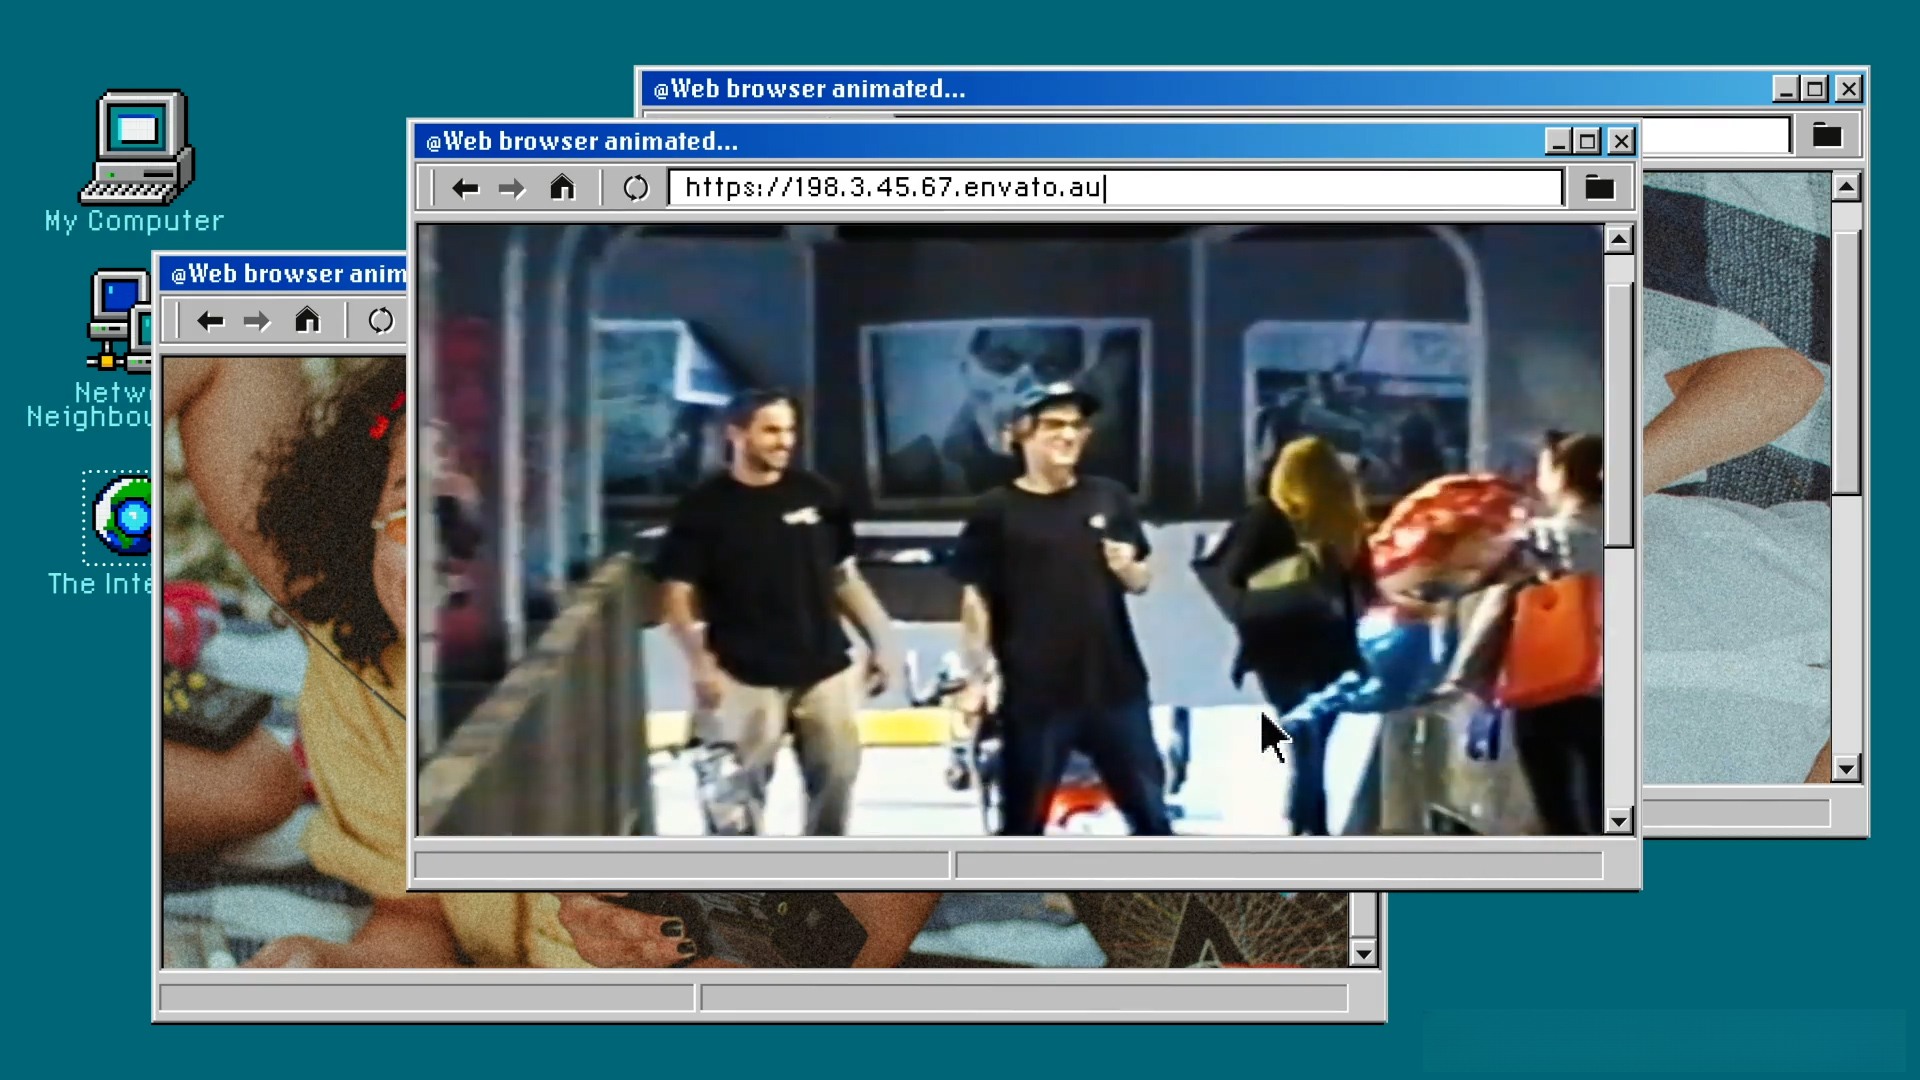Toggle the refresh icon in second browser
Image resolution: width=1920 pixels, height=1080 pixels.
point(380,322)
